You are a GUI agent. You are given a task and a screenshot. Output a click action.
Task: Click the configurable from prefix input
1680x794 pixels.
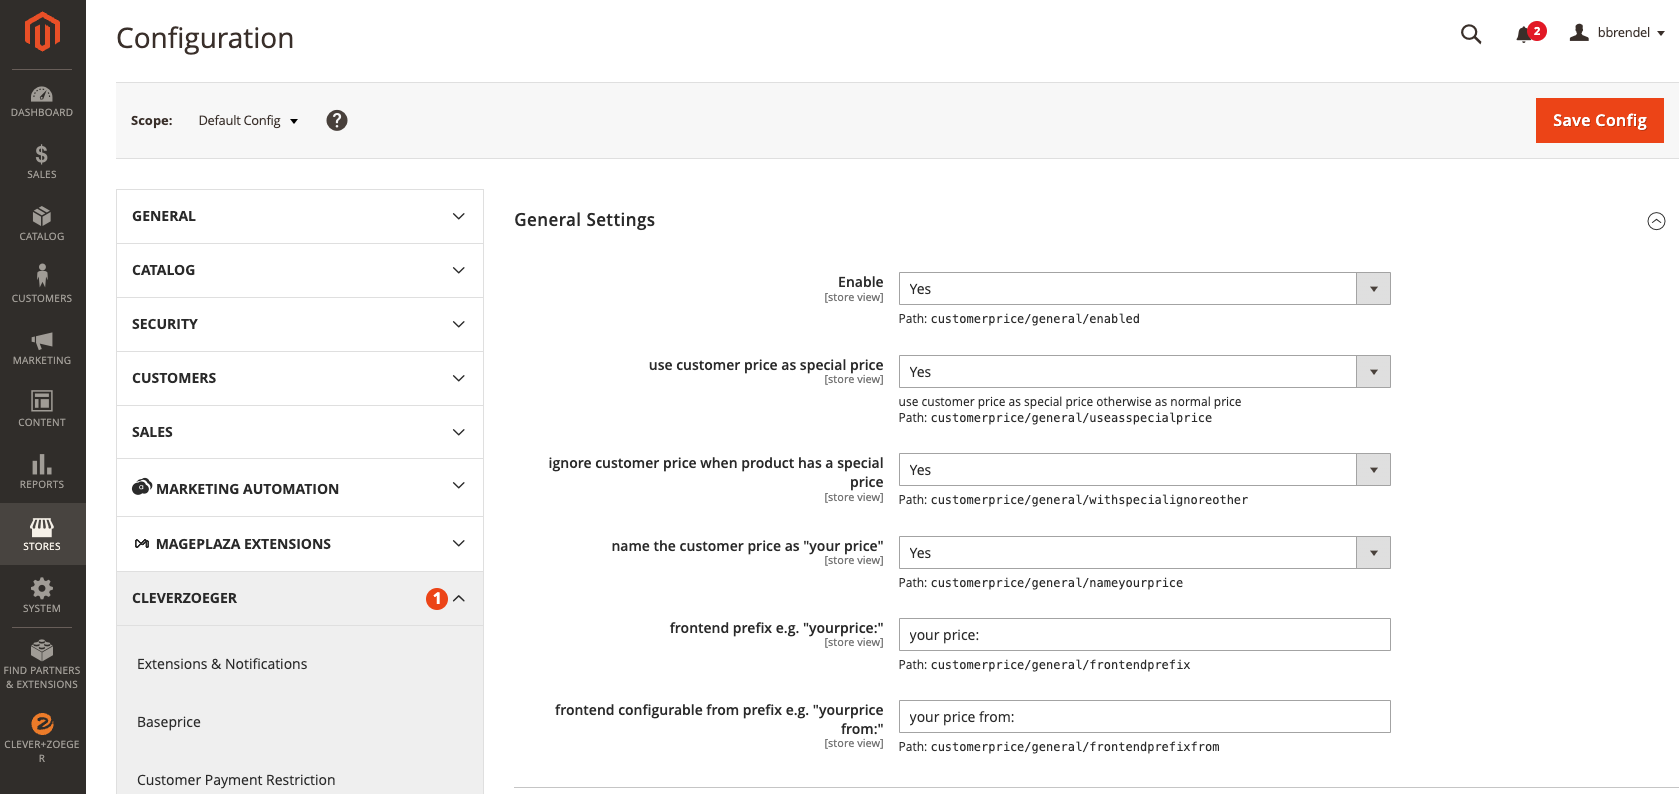pyautogui.click(x=1144, y=717)
